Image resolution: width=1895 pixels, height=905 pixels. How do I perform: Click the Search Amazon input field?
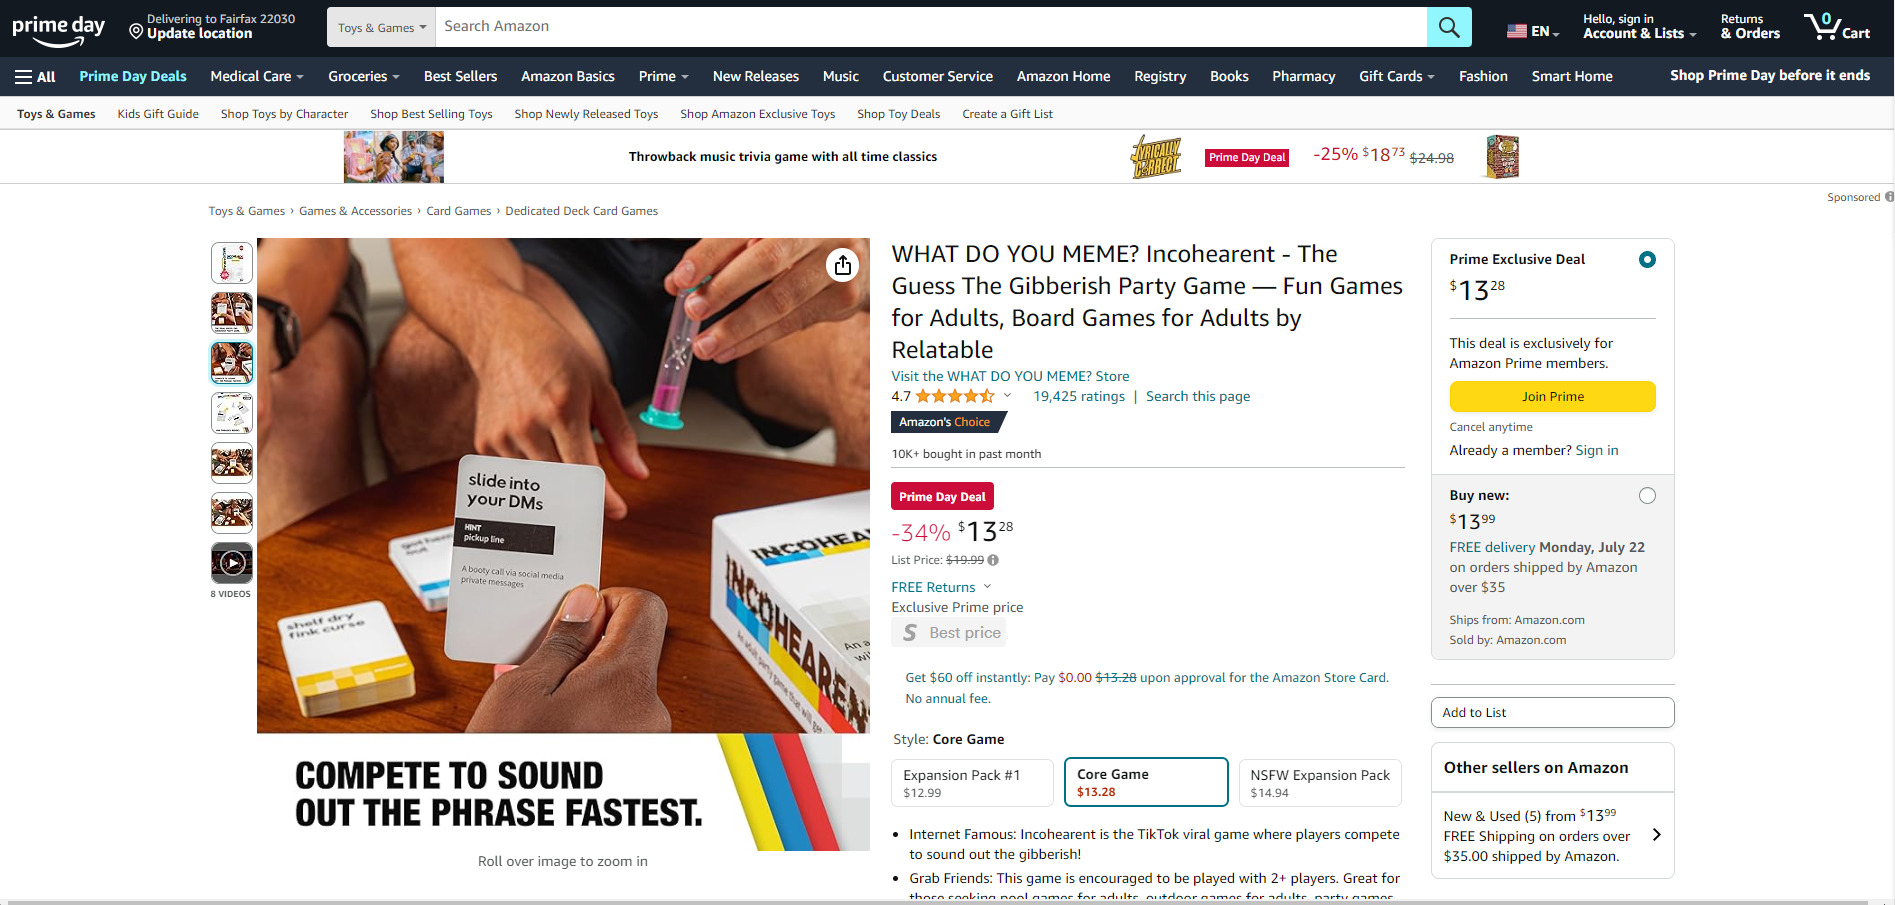931,27
